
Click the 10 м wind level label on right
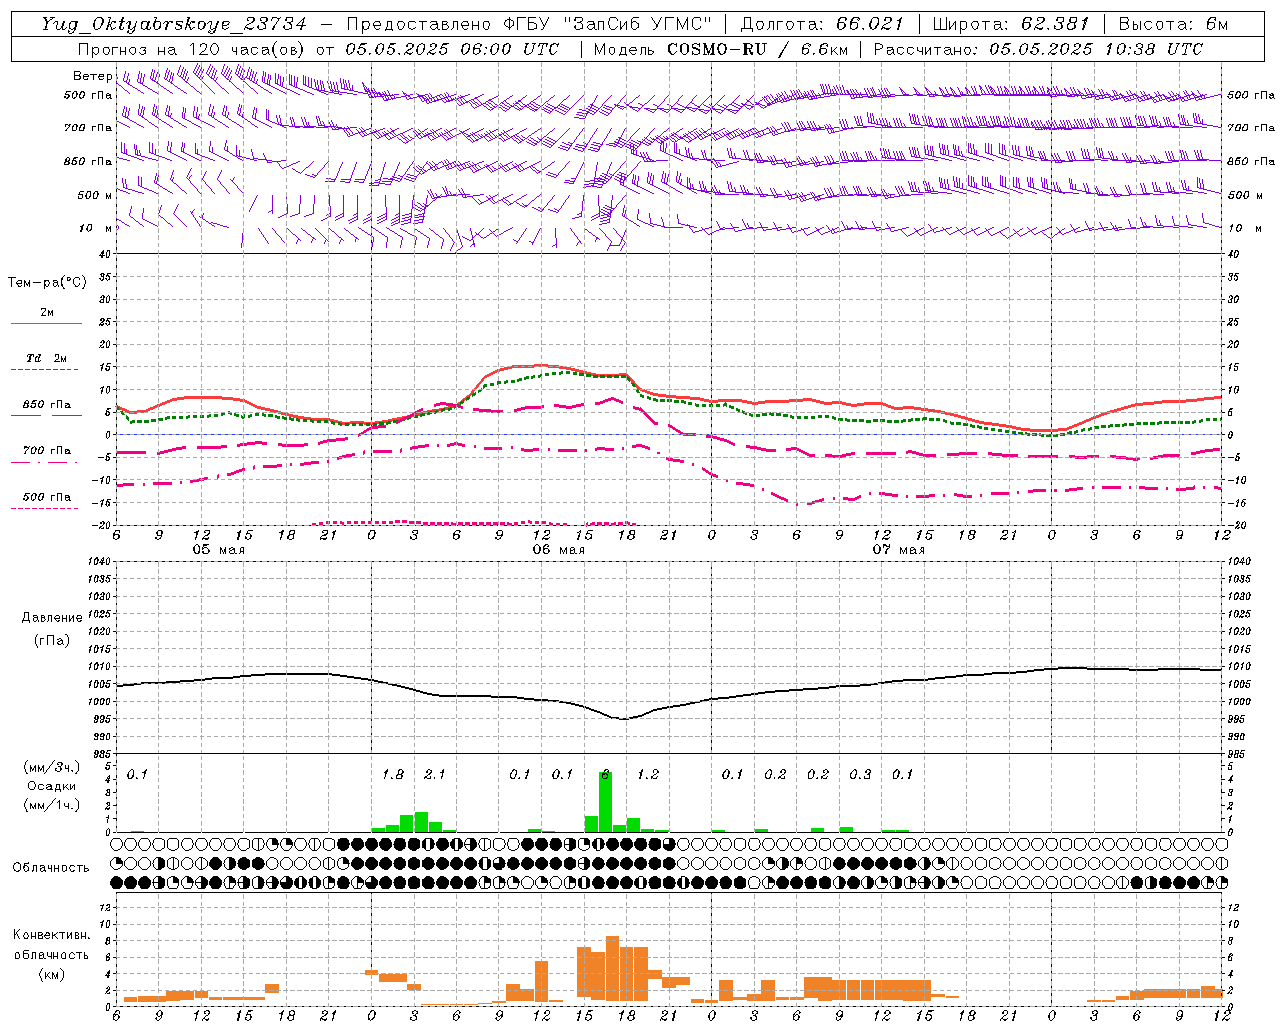click(x=1245, y=229)
